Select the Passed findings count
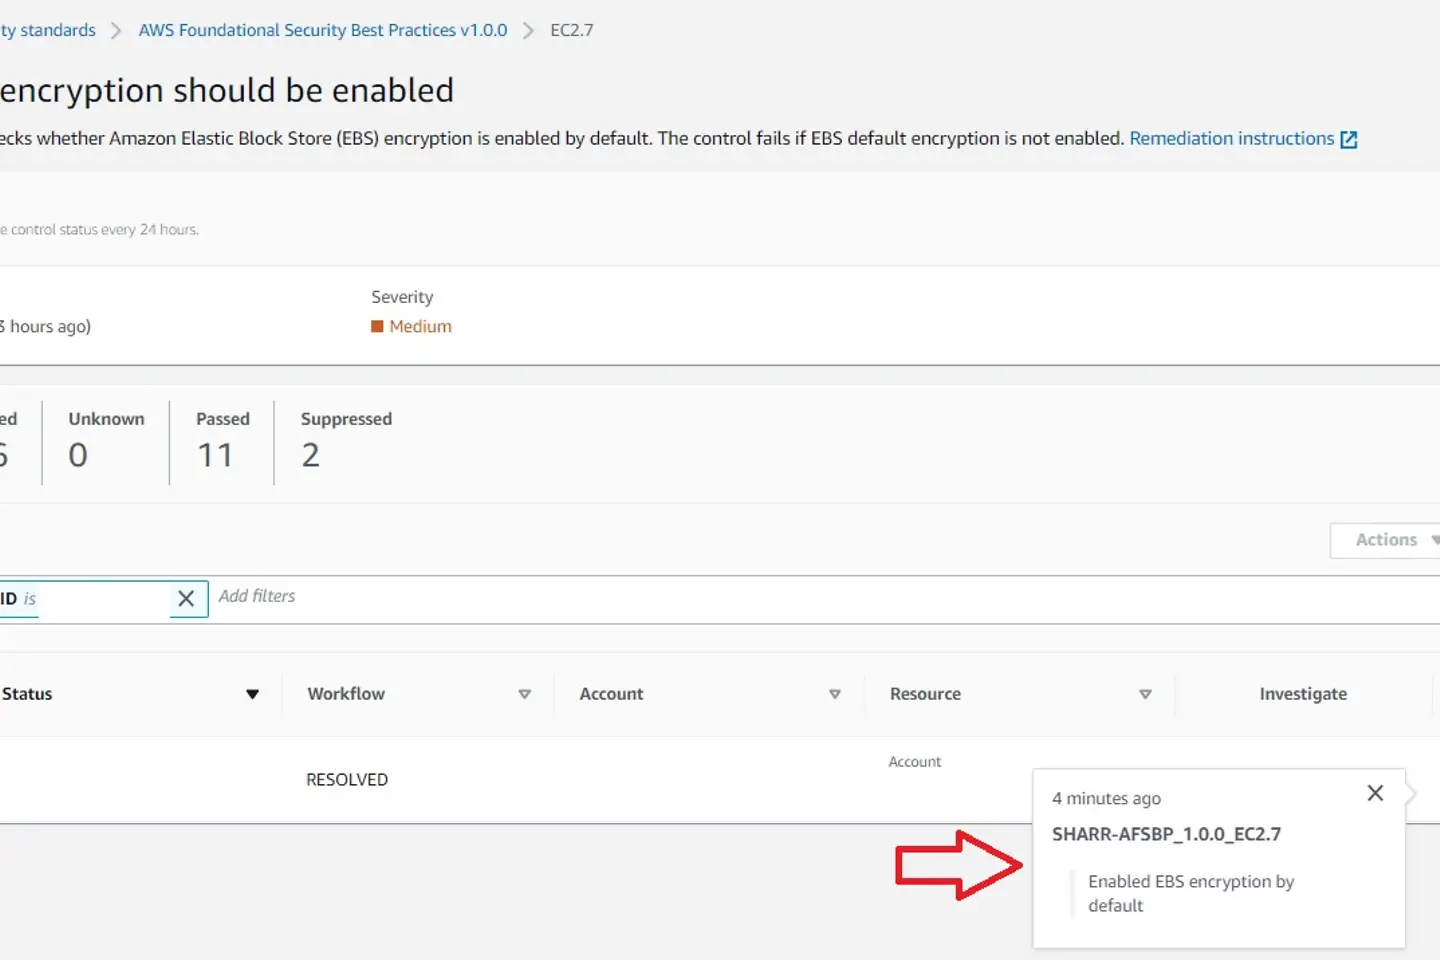Viewport: 1440px width, 960px height. click(x=215, y=455)
